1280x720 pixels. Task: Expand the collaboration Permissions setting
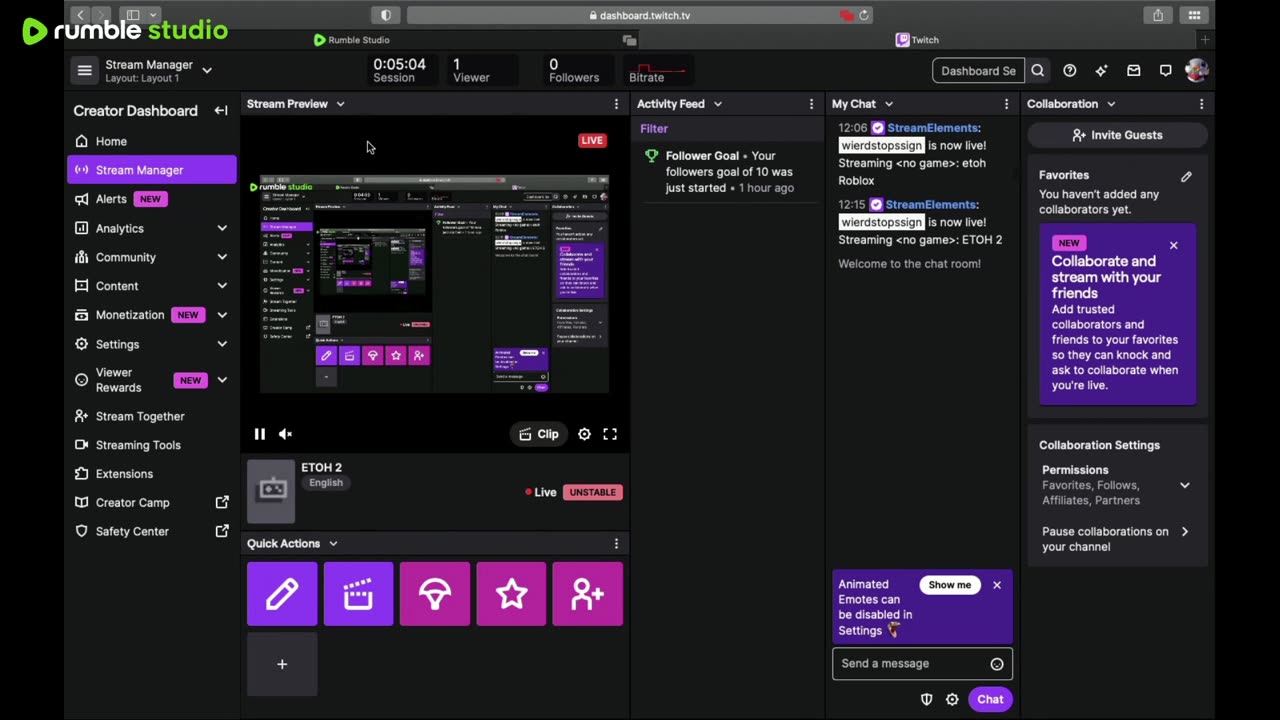point(1185,485)
